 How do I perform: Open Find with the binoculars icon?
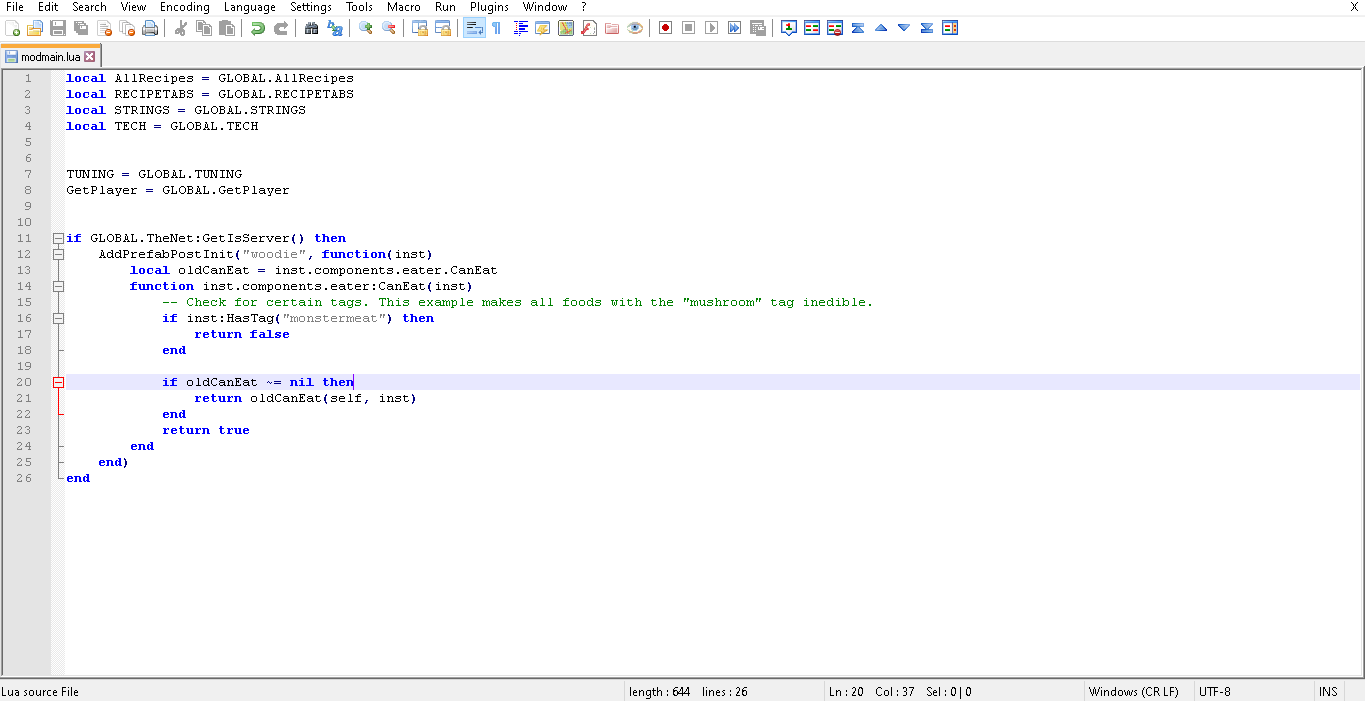pos(311,28)
